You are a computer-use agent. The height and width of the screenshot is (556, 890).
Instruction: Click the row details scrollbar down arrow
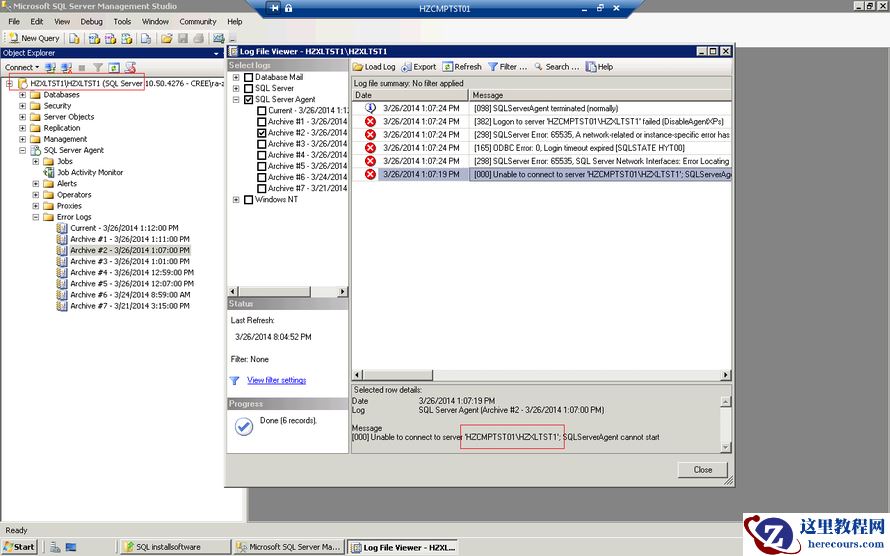[725, 447]
